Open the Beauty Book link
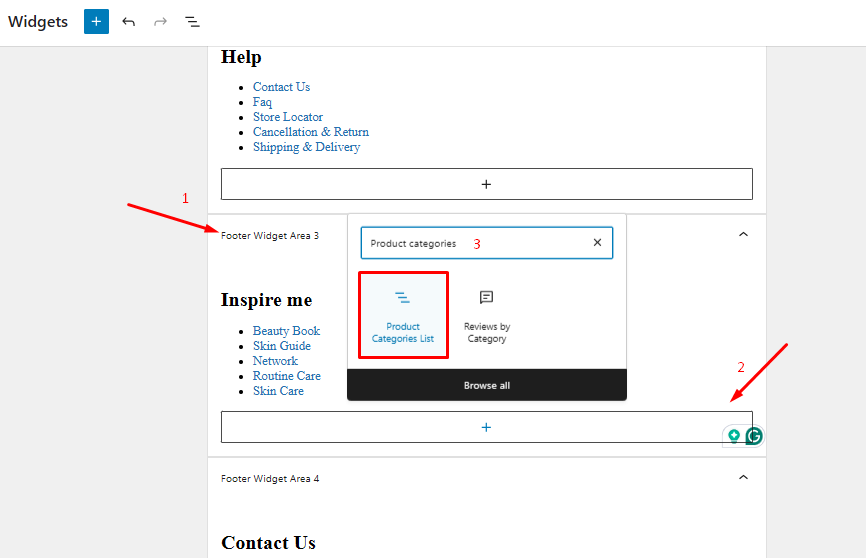The width and height of the screenshot is (866, 558). tap(286, 330)
